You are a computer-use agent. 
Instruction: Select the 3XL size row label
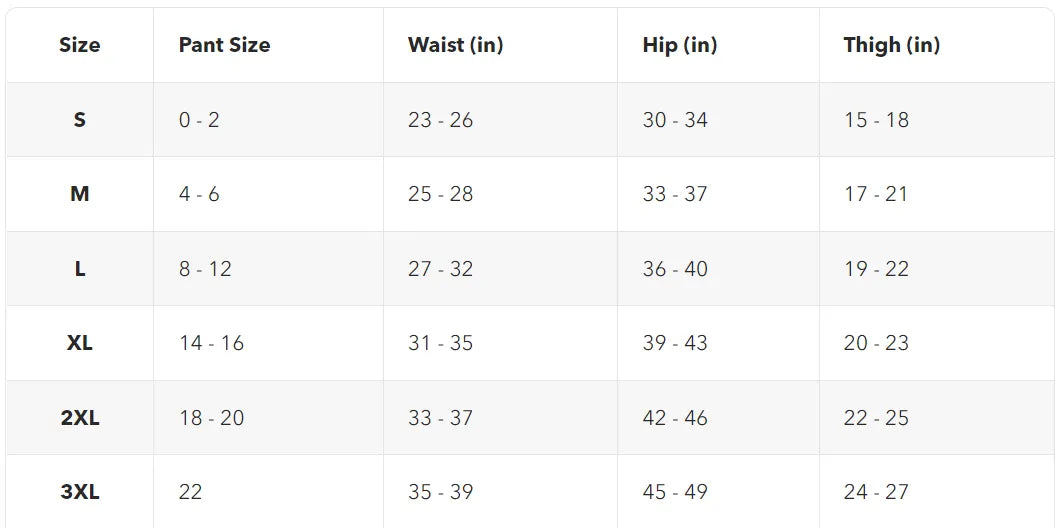[x=80, y=492]
